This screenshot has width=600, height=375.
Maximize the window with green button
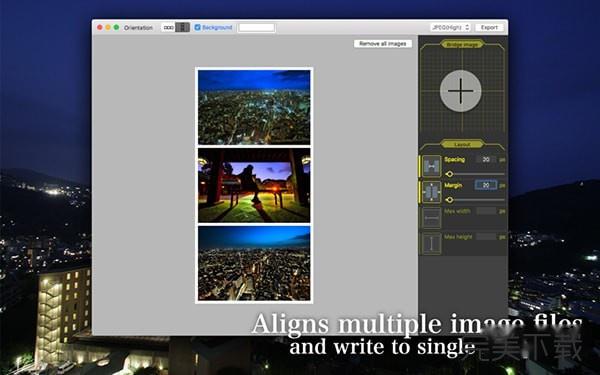116,28
